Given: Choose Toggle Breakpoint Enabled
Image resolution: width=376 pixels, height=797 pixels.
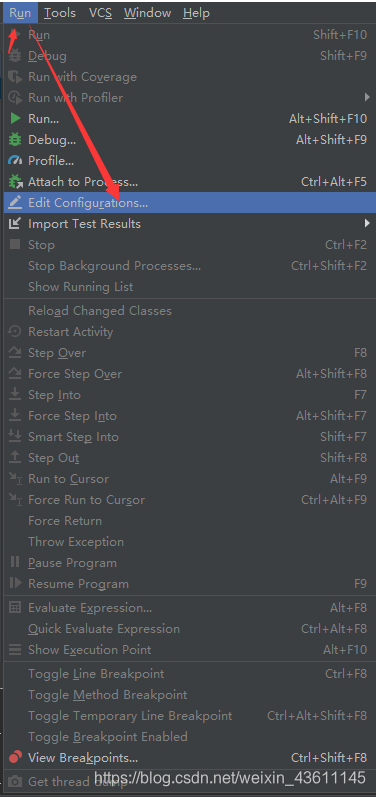Looking at the screenshot, I should [190, 737].
